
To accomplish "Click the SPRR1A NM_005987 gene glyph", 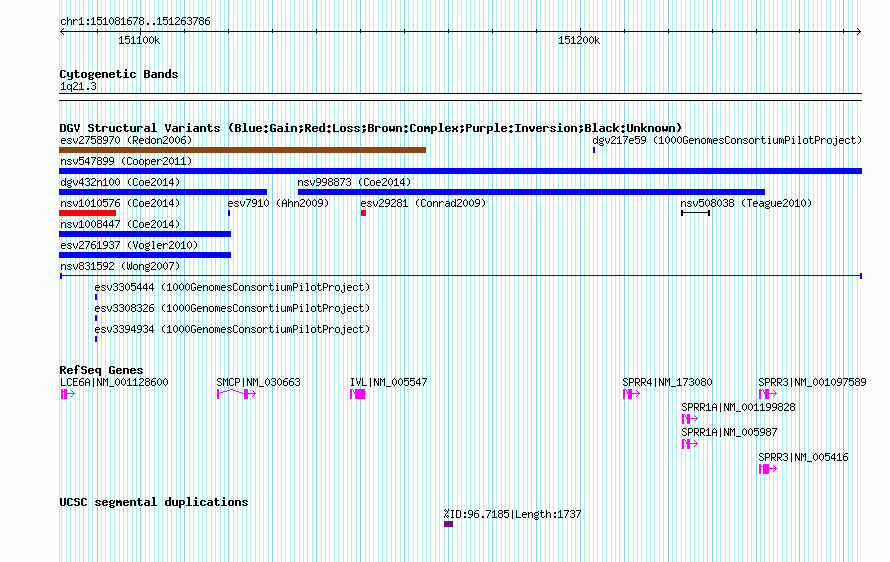I will pos(690,444).
